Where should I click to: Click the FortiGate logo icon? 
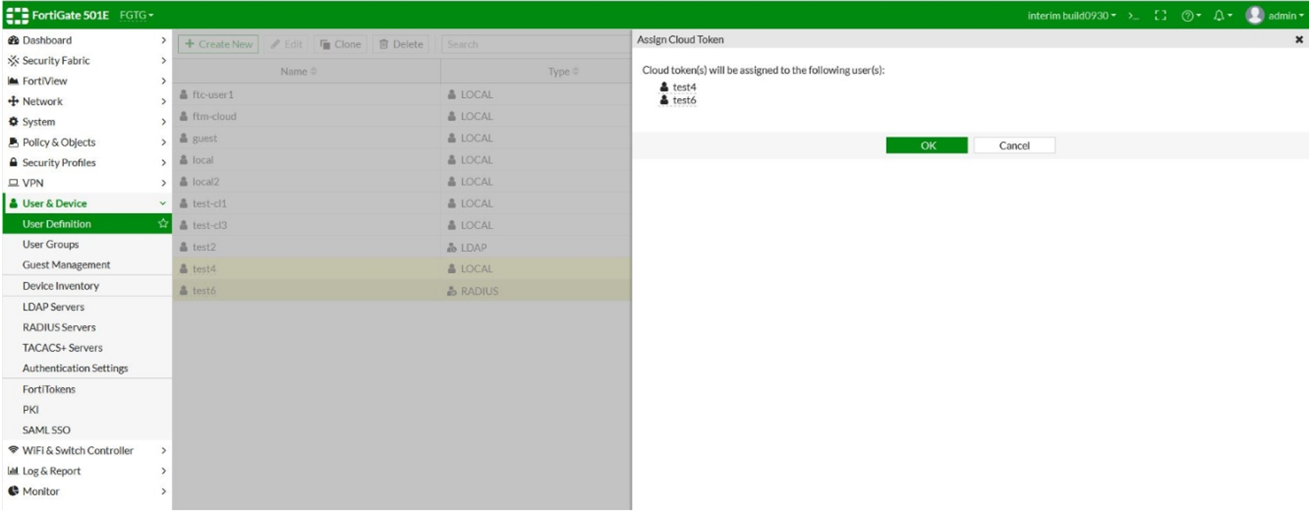(x=17, y=16)
